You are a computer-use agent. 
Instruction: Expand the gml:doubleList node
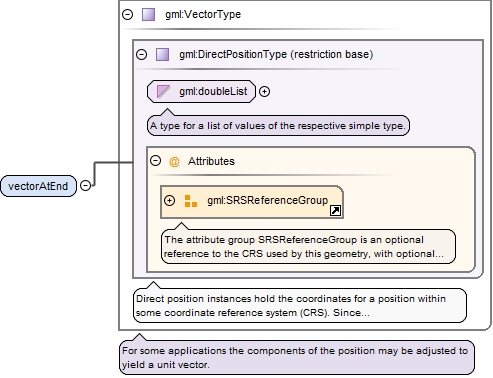click(x=264, y=91)
